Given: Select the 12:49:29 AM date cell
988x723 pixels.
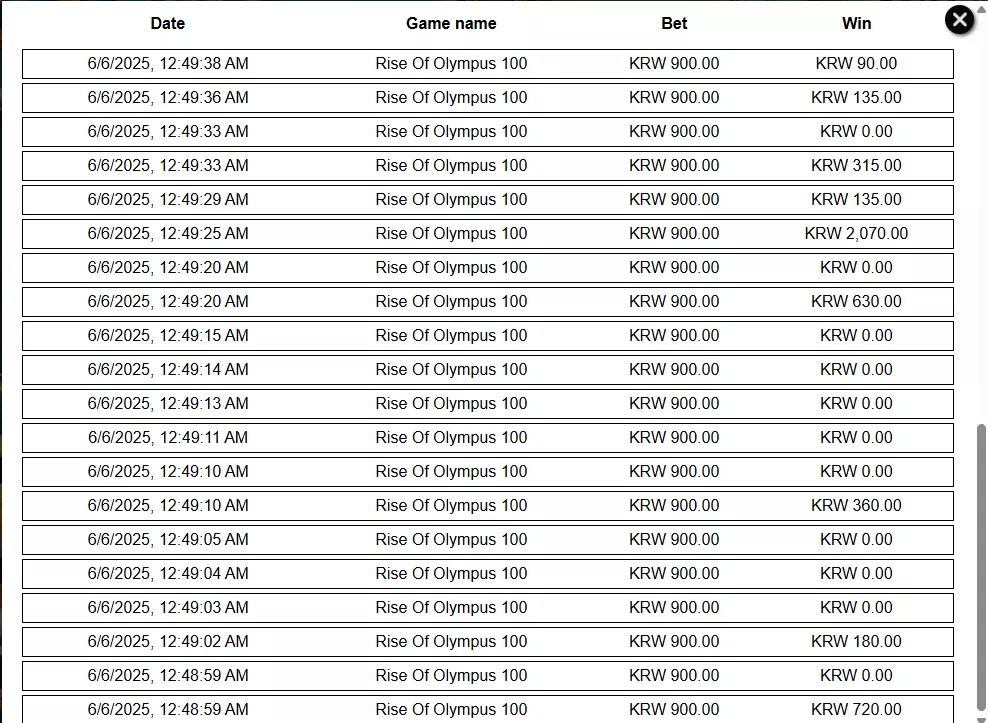Looking at the screenshot, I should coord(168,200).
